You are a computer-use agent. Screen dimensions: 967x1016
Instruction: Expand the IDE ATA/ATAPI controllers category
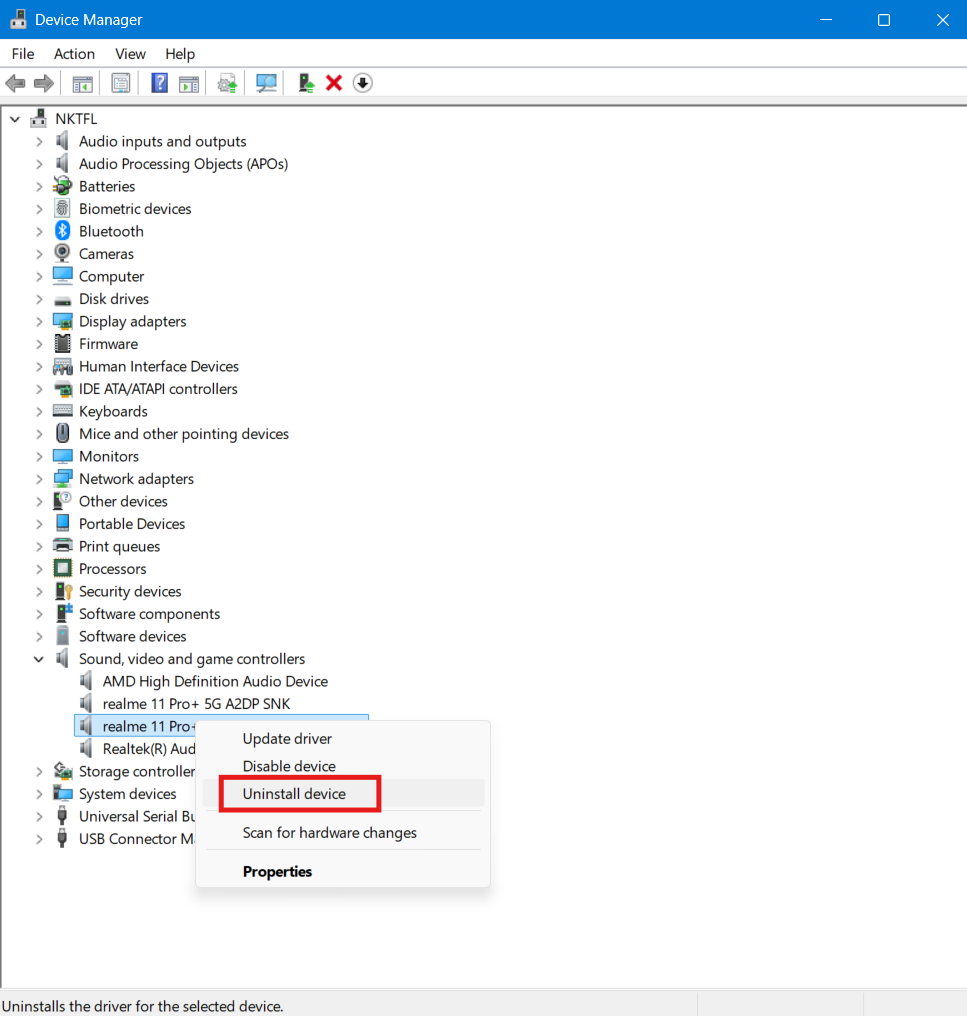pyautogui.click(x=39, y=389)
